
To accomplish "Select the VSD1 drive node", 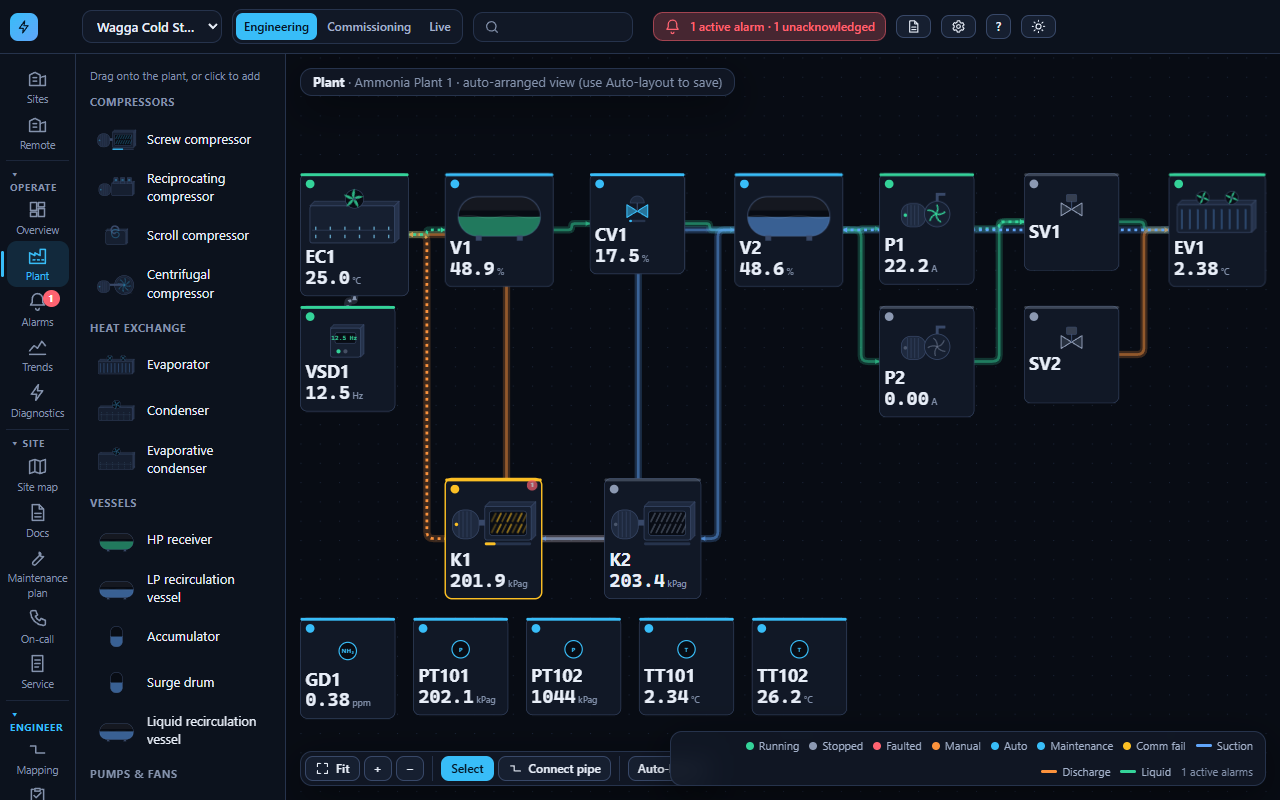I will pos(348,358).
